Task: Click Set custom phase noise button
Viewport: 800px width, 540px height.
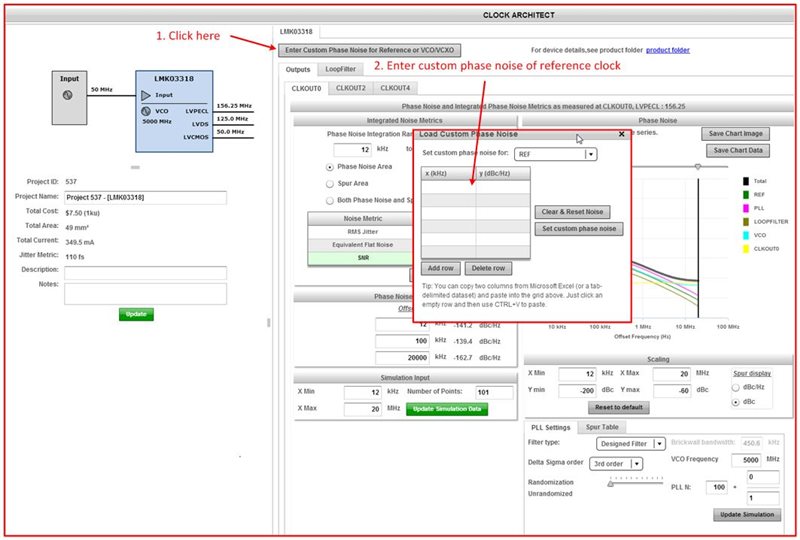Action: click(579, 229)
